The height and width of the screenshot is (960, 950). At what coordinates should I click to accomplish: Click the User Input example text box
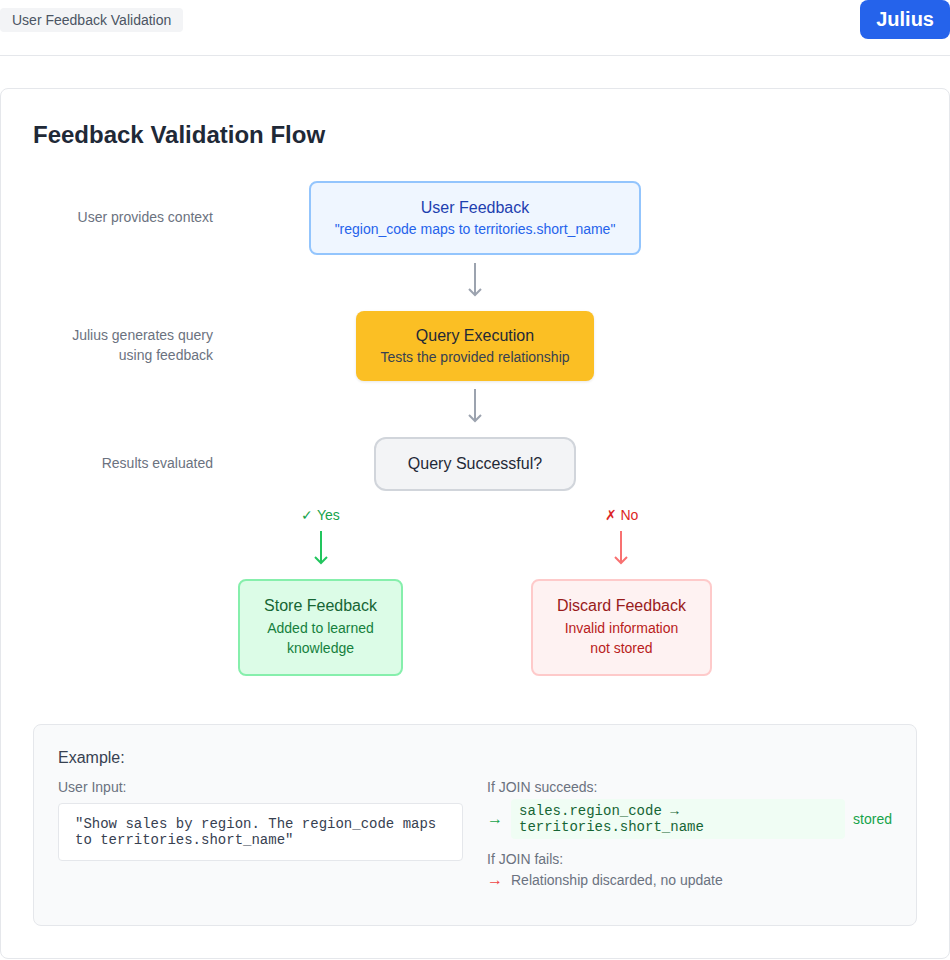point(260,832)
